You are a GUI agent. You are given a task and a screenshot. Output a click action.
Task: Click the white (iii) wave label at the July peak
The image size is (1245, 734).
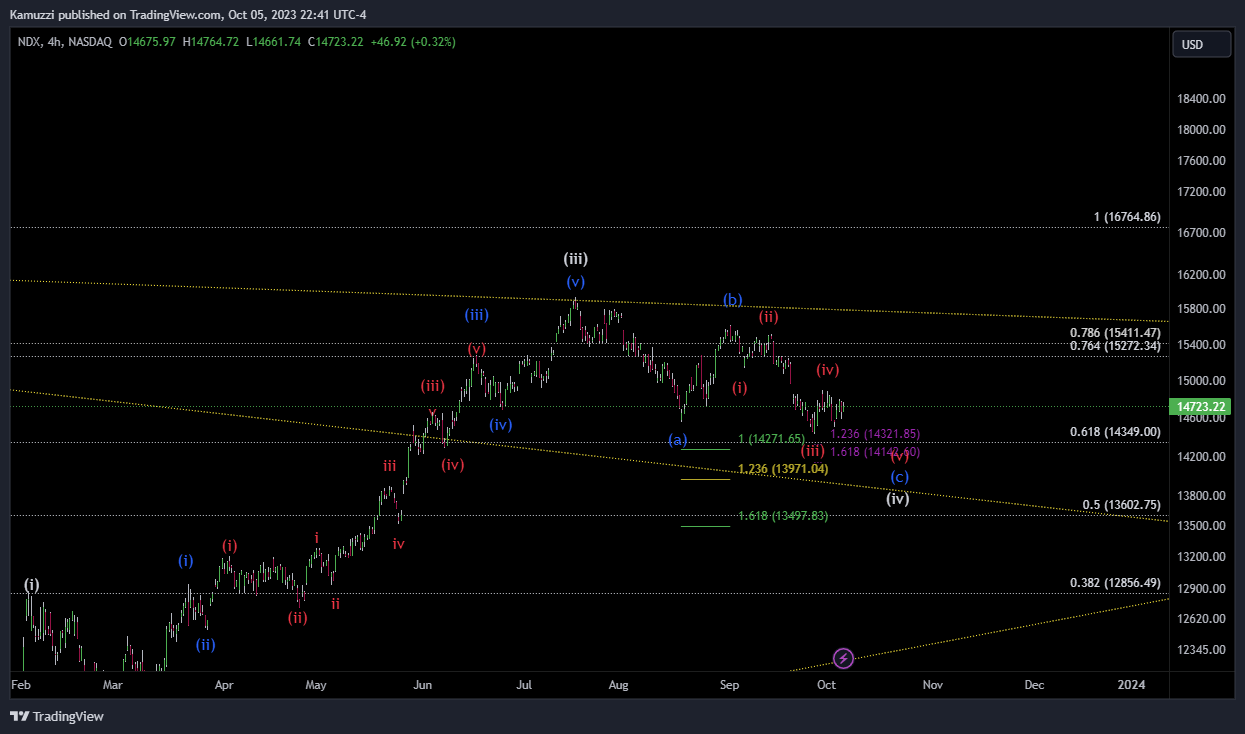click(576, 259)
